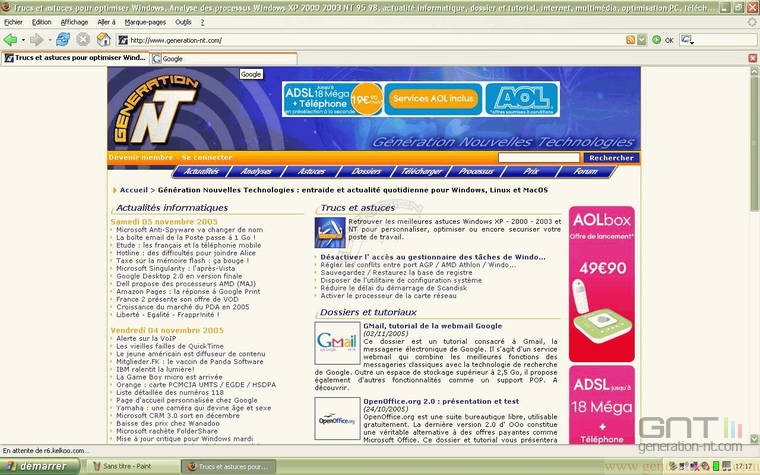760x475 pixels.
Task: Click the Forward arrow in the toolbar
Action: [36, 40]
